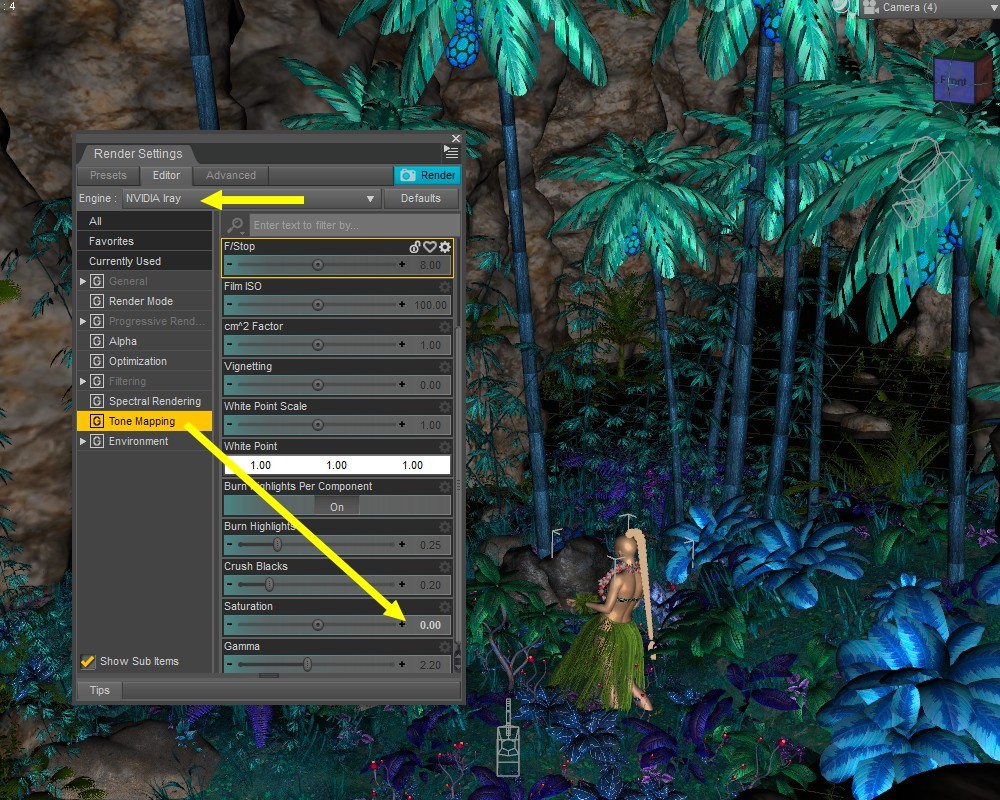The image size is (1000, 800).
Task: Open the Film ISO parameter settings gear
Action: [x=445, y=287]
